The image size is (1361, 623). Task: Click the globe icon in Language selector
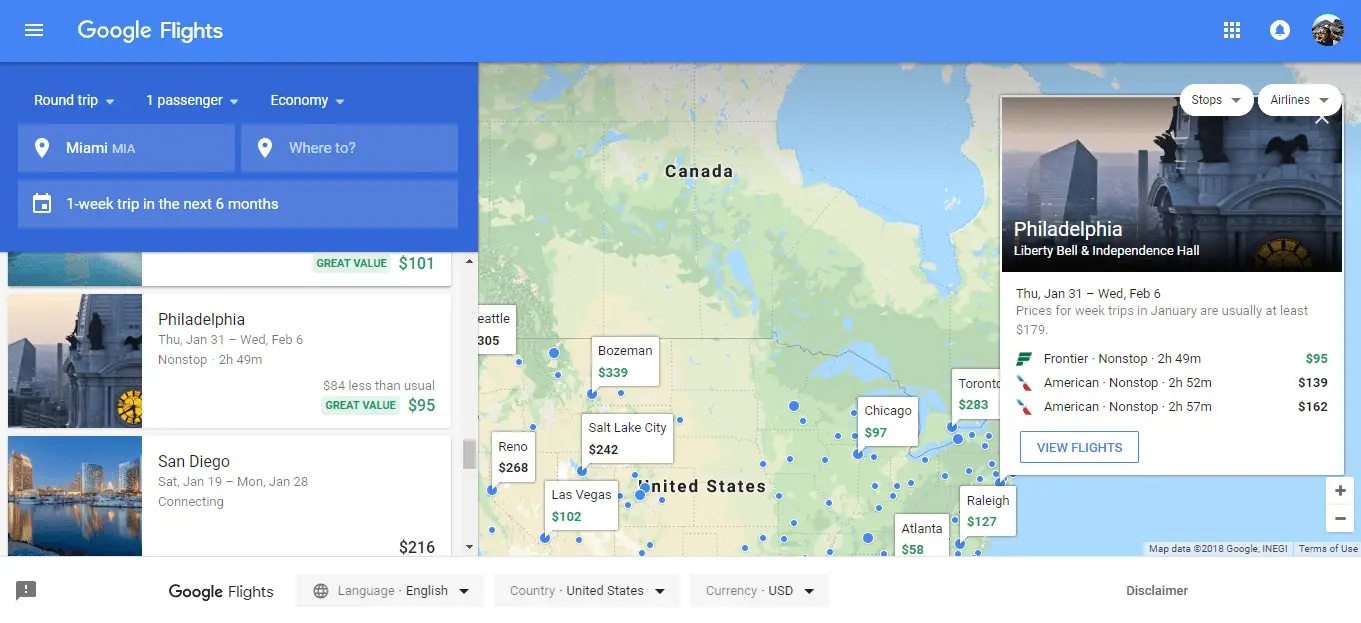pos(321,591)
